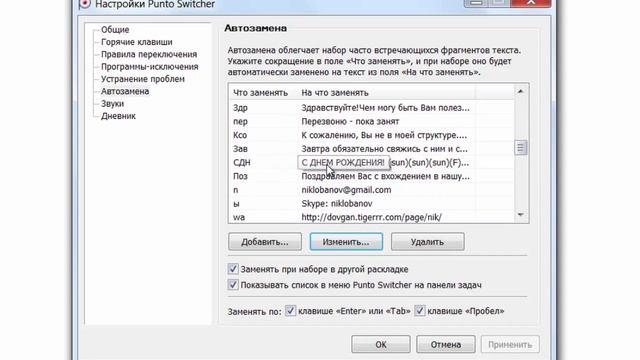
Task: Sort by На что заменять column header
Action: (387, 93)
